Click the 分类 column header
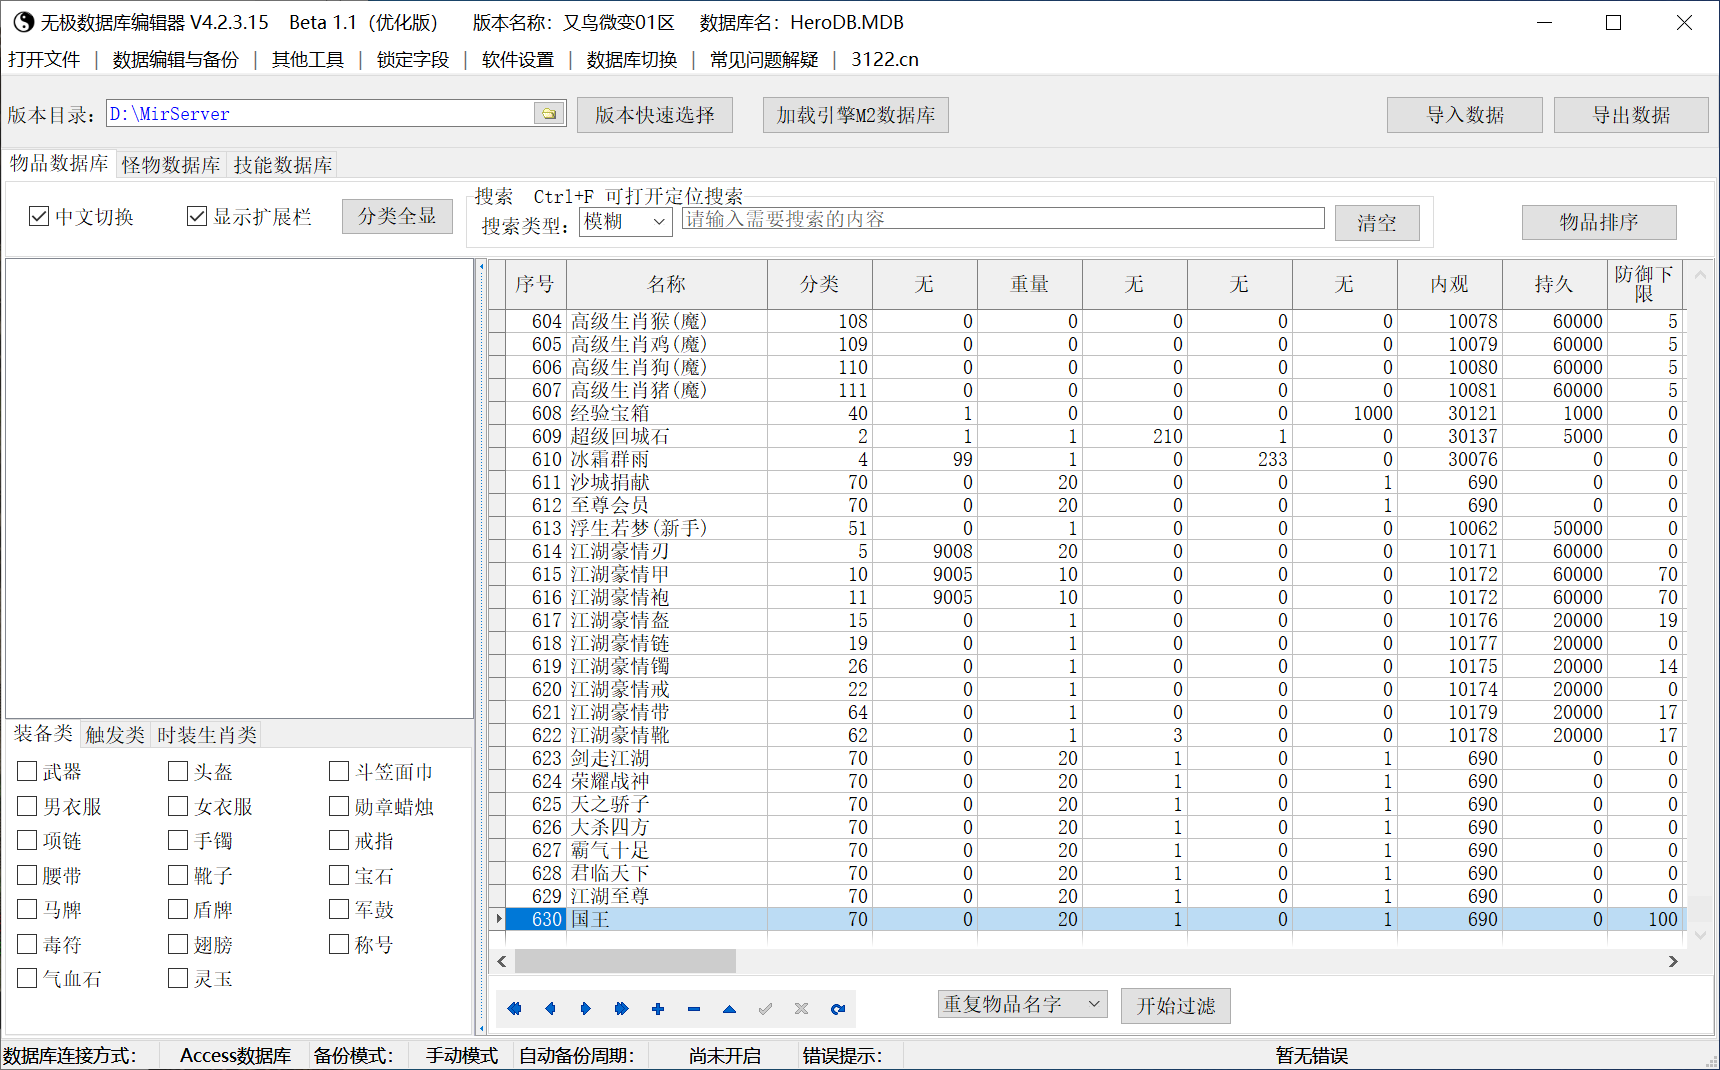The image size is (1720, 1070). [x=820, y=284]
